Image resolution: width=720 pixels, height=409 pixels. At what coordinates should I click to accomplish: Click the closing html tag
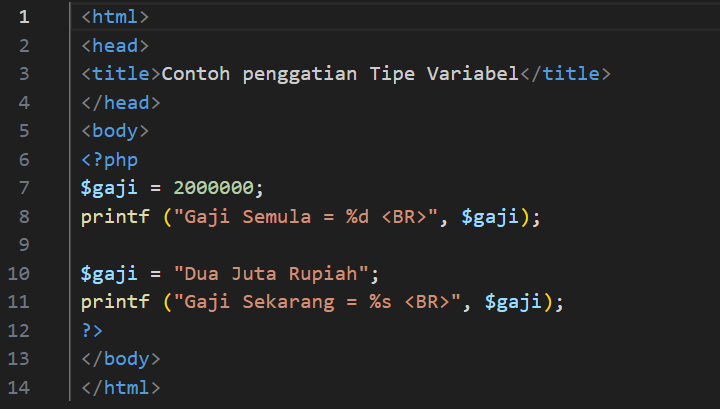pos(121,387)
